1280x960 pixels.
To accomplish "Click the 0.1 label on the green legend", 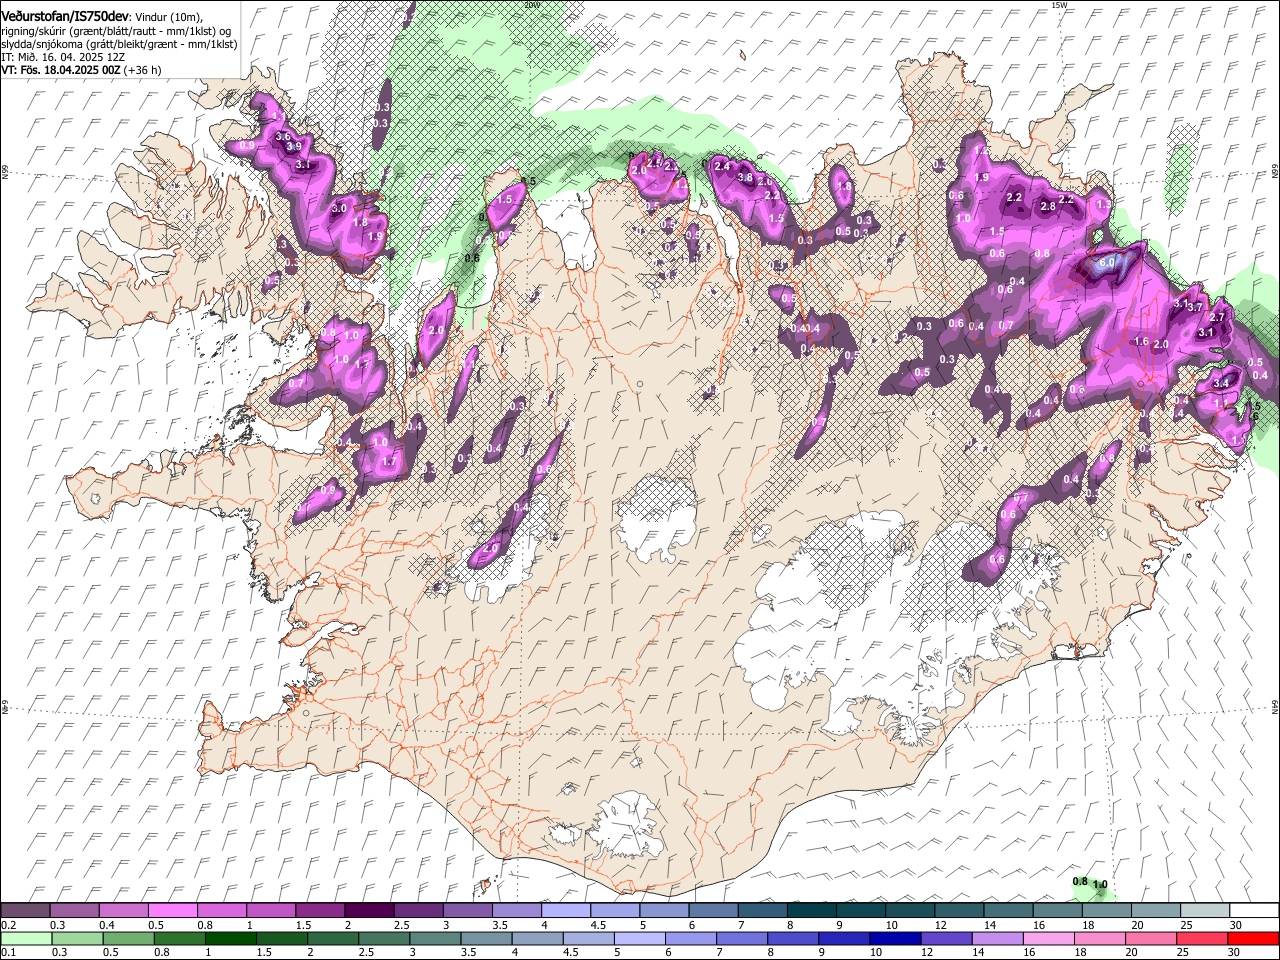I will coord(8,951).
